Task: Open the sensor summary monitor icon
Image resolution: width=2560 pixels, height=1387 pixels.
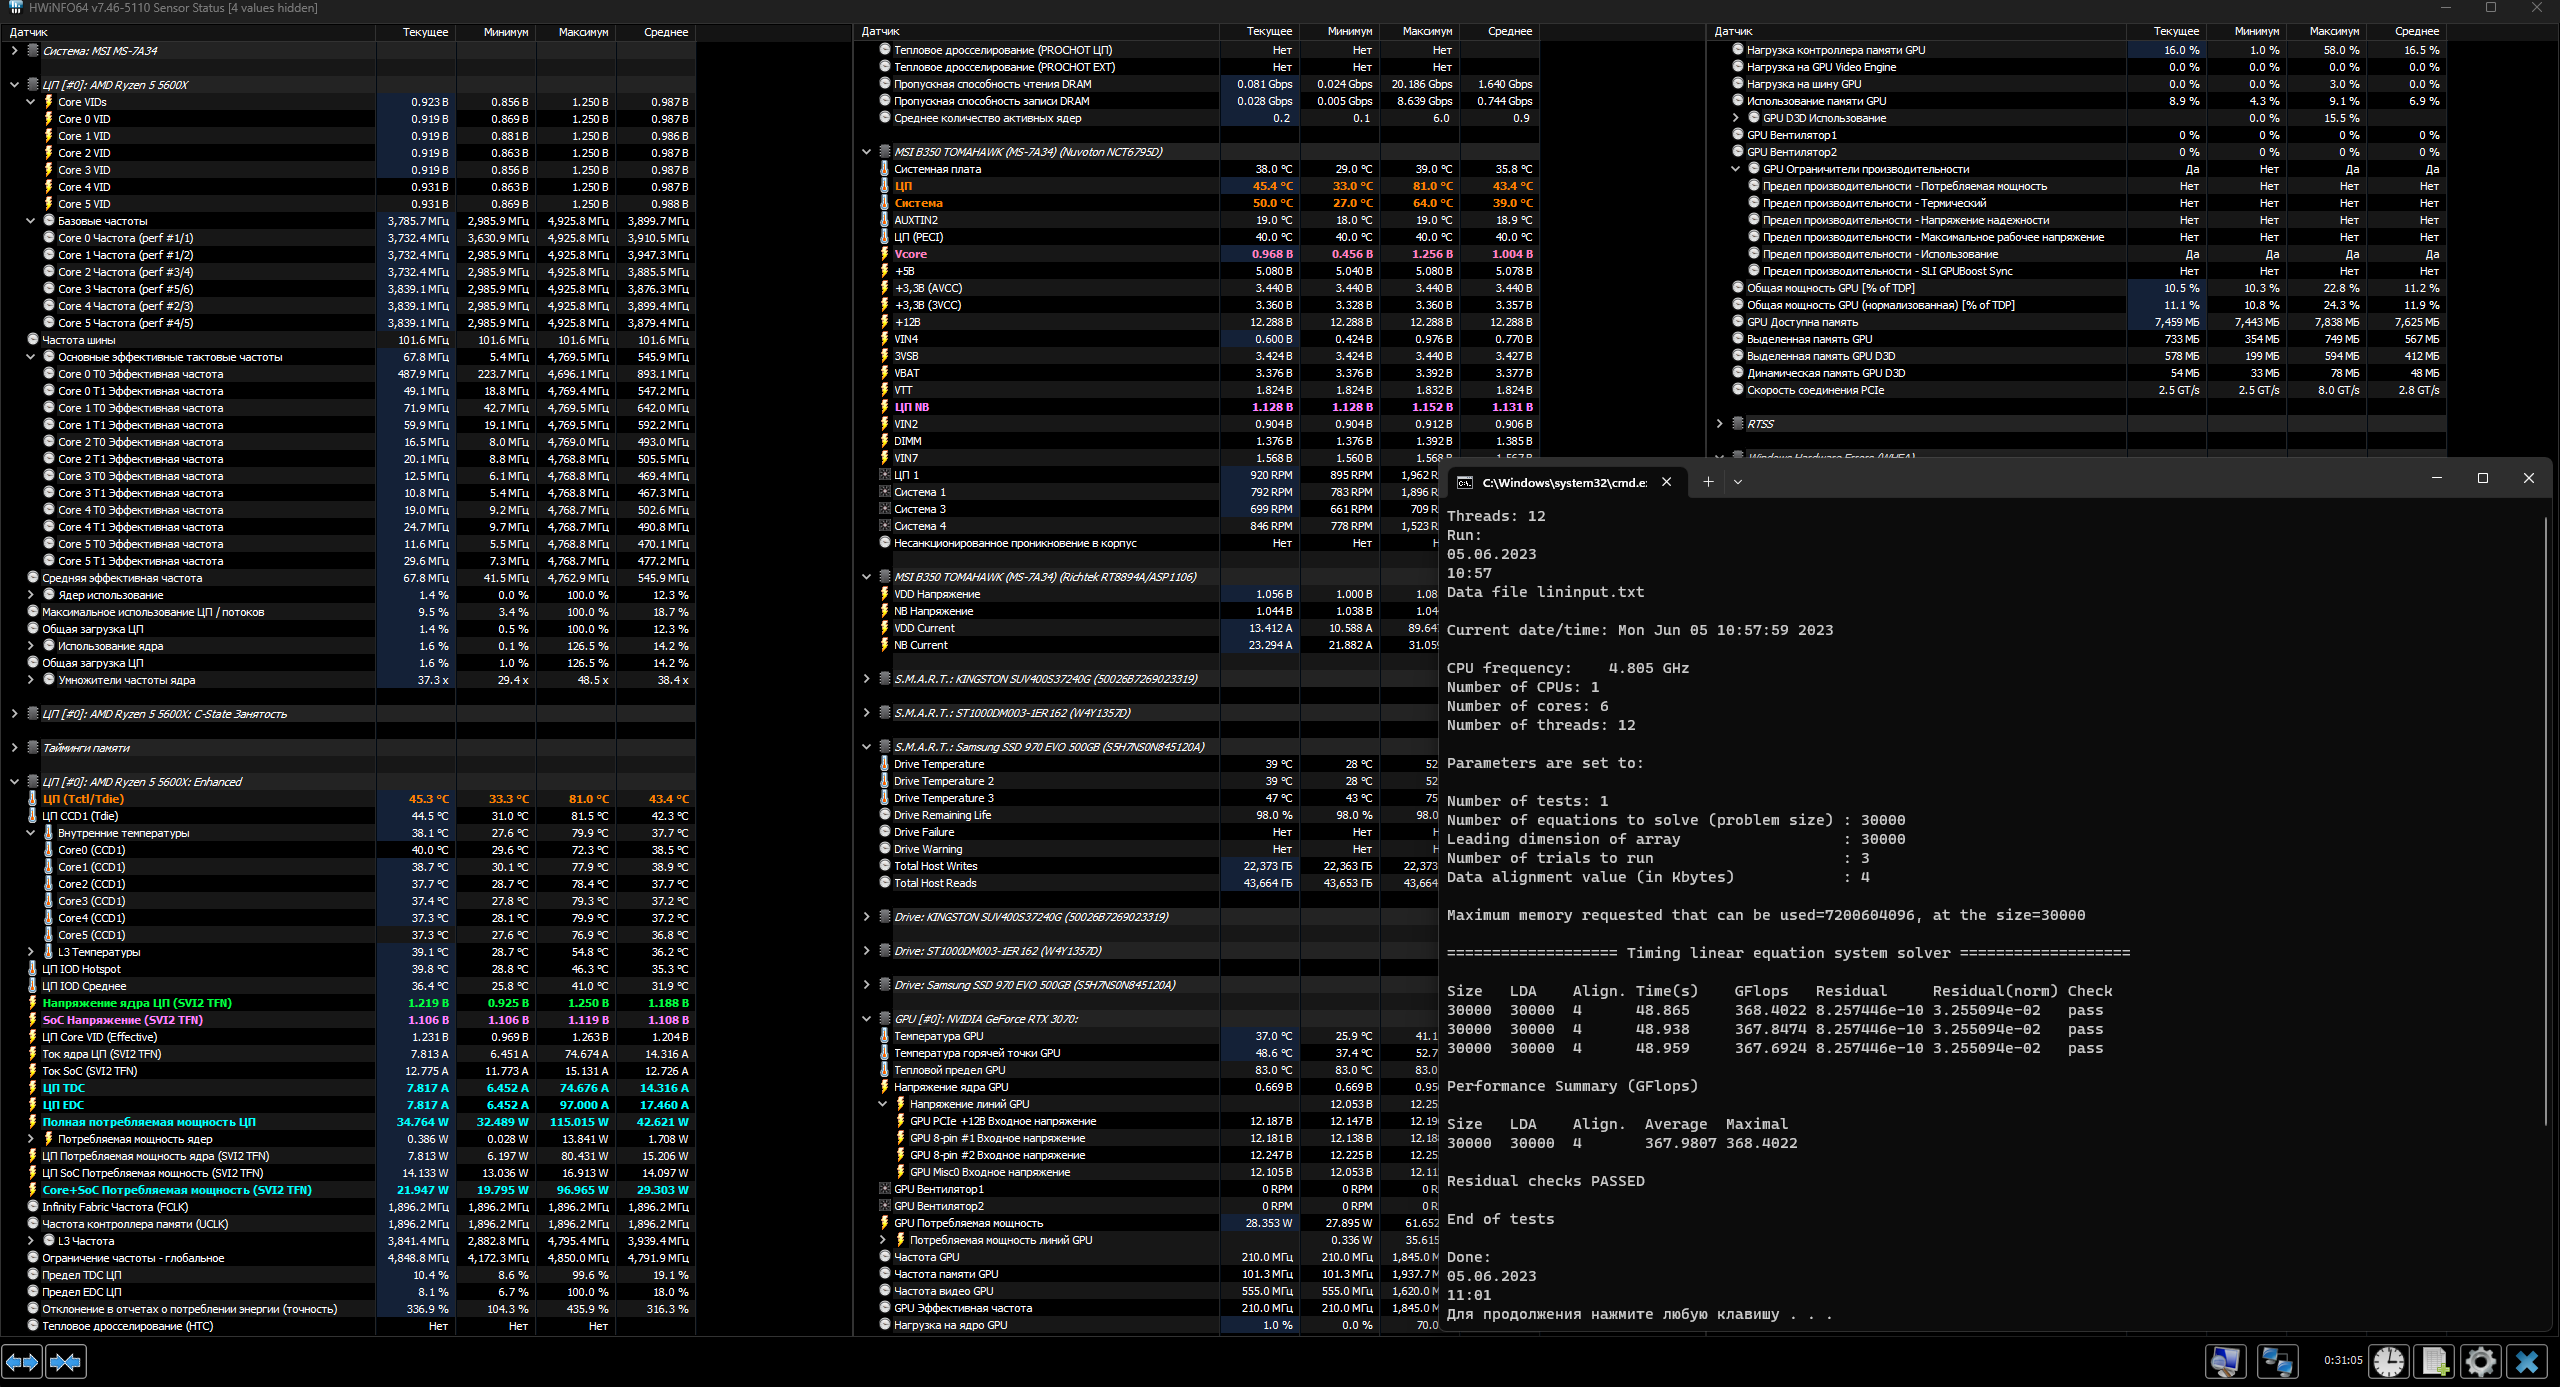Action: coord(2226,1362)
